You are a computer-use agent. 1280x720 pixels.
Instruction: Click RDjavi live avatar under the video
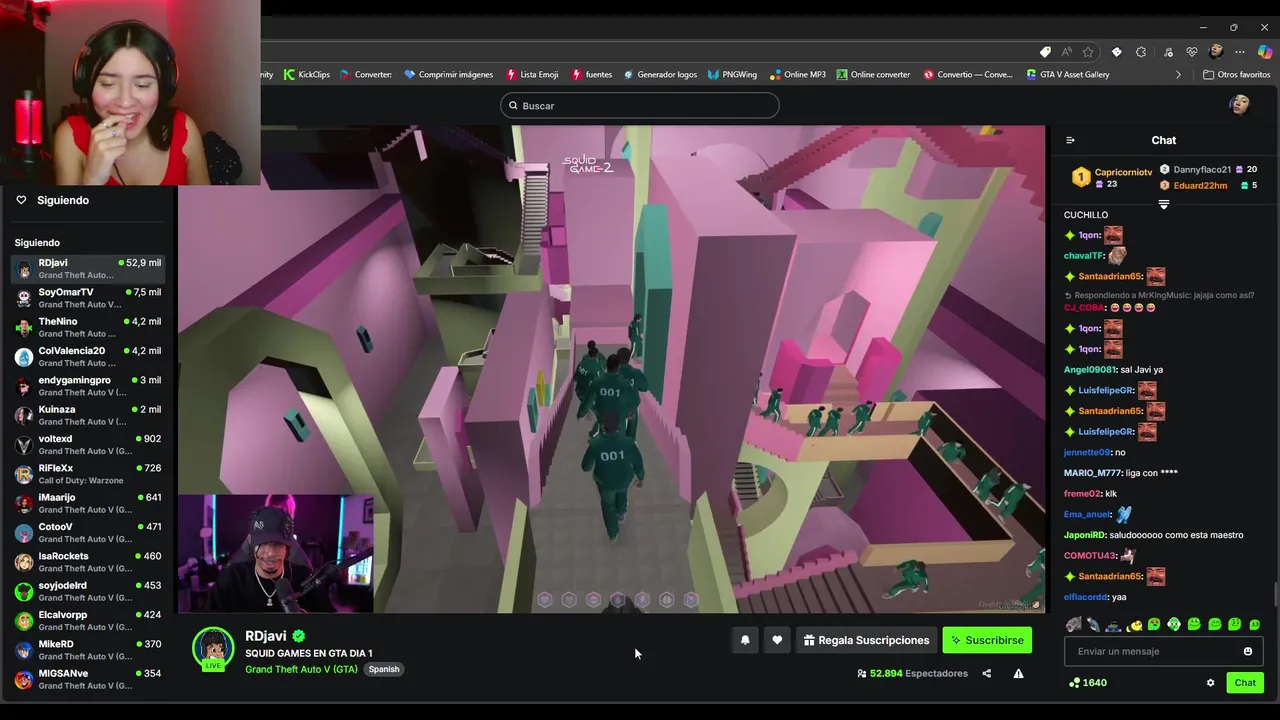point(213,649)
